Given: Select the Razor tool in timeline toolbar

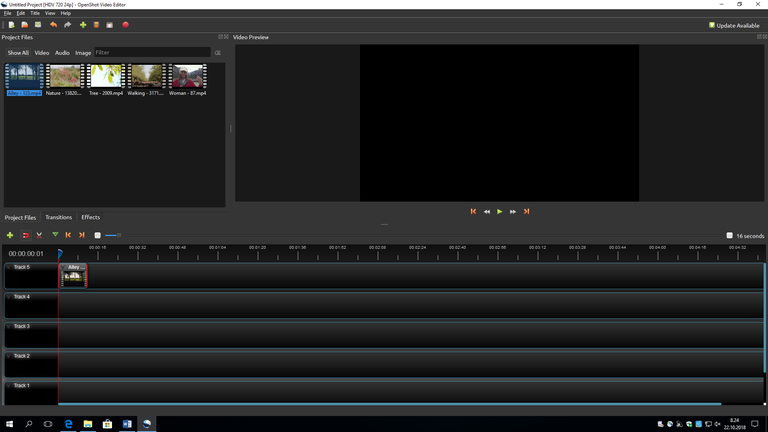Looking at the screenshot, I should pyautogui.click(x=39, y=235).
